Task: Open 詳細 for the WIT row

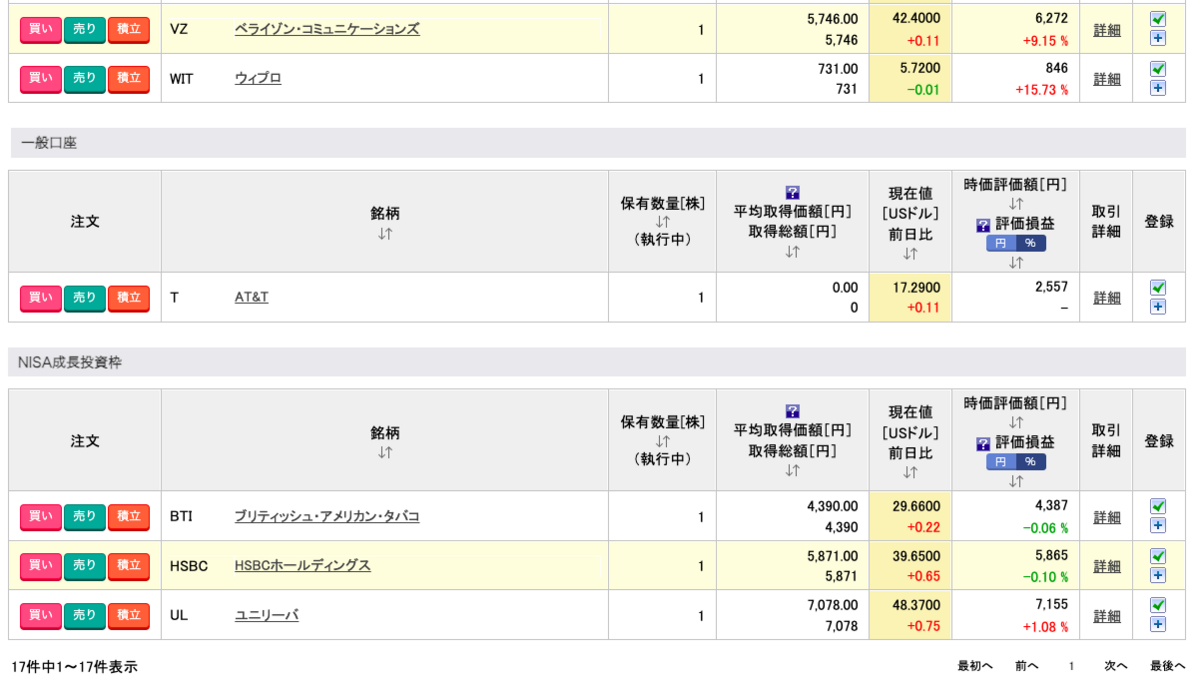Action: [1107, 79]
